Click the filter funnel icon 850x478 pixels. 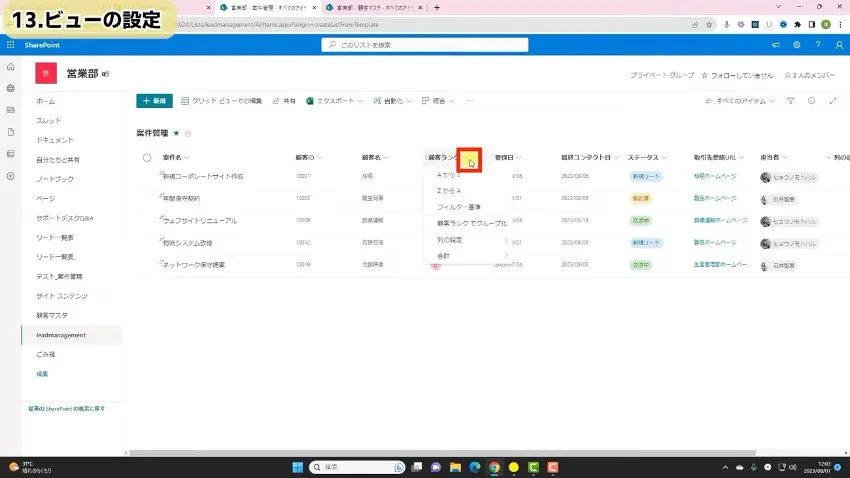tap(790, 101)
